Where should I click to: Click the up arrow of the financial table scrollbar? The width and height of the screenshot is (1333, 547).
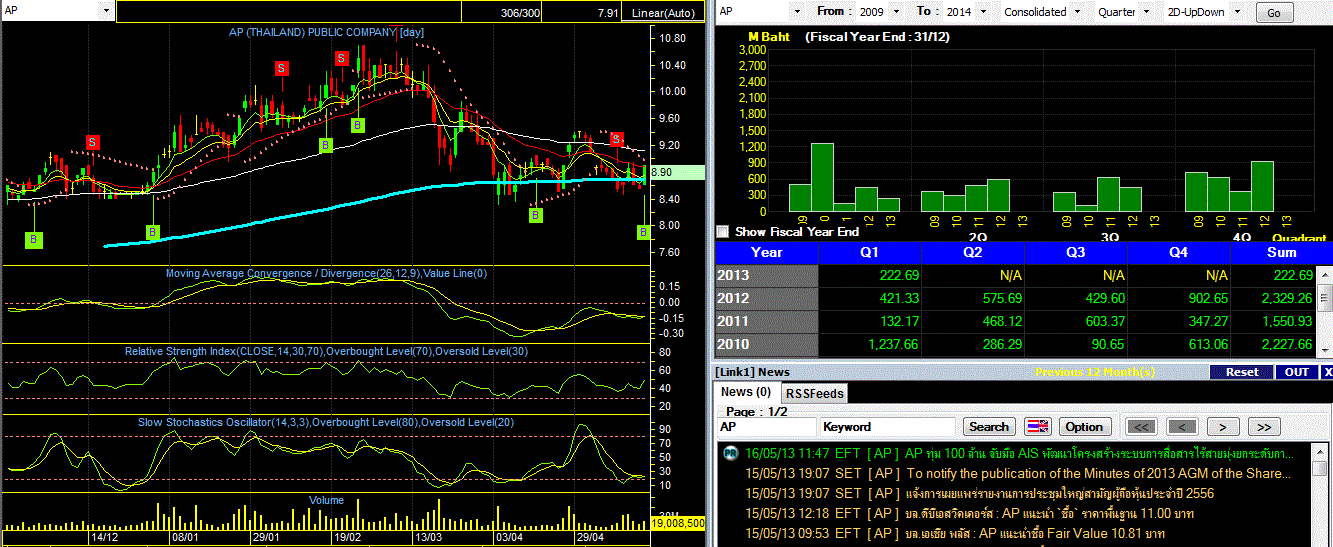(1324, 273)
